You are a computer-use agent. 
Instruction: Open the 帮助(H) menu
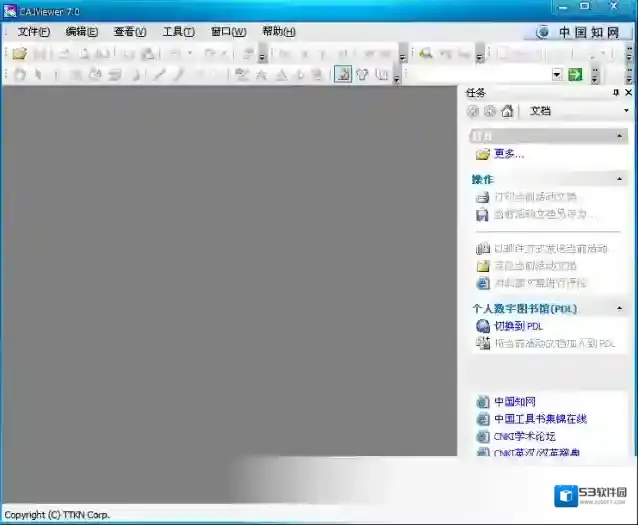(x=278, y=31)
